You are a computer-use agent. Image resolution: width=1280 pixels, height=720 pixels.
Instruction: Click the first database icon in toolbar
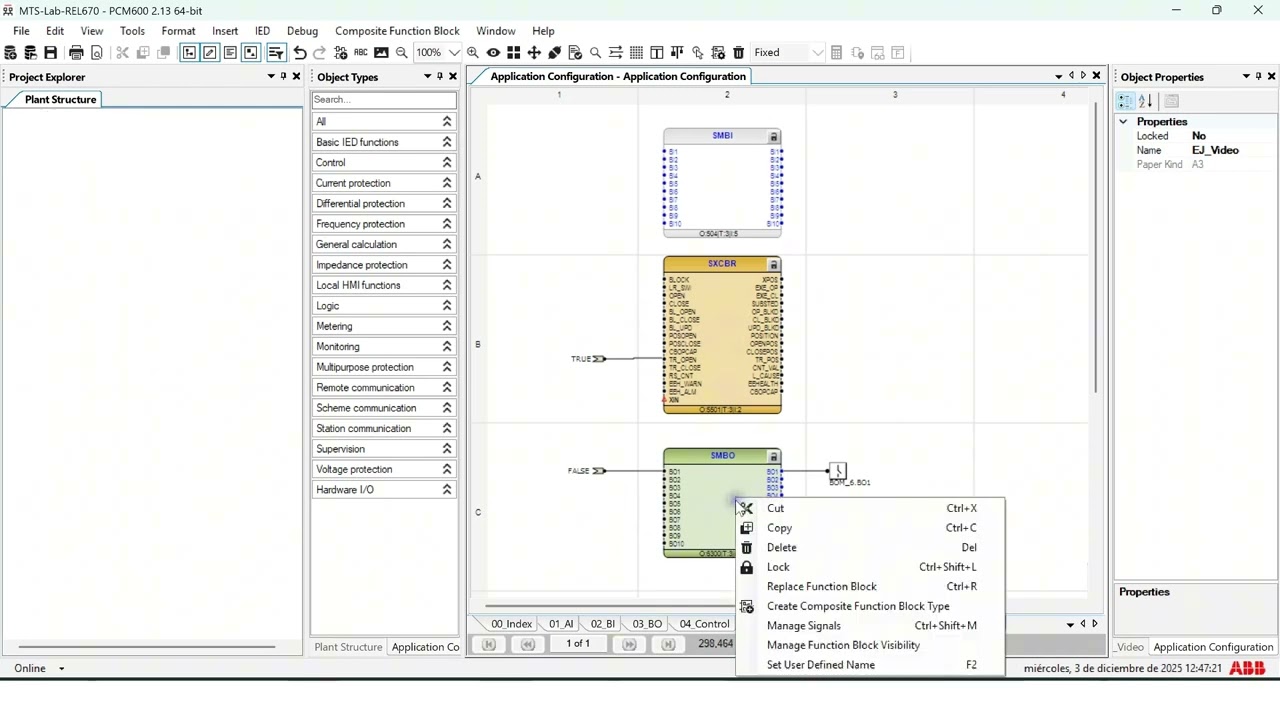tap(11, 53)
